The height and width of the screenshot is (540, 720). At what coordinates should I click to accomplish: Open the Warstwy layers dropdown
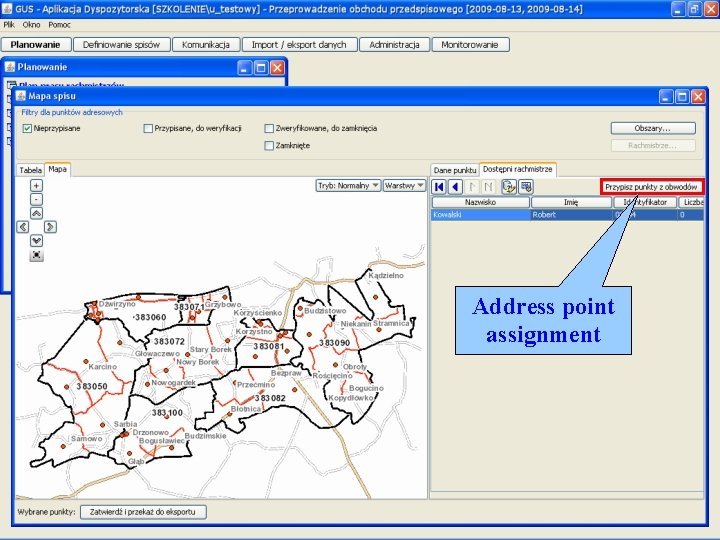(x=404, y=186)
